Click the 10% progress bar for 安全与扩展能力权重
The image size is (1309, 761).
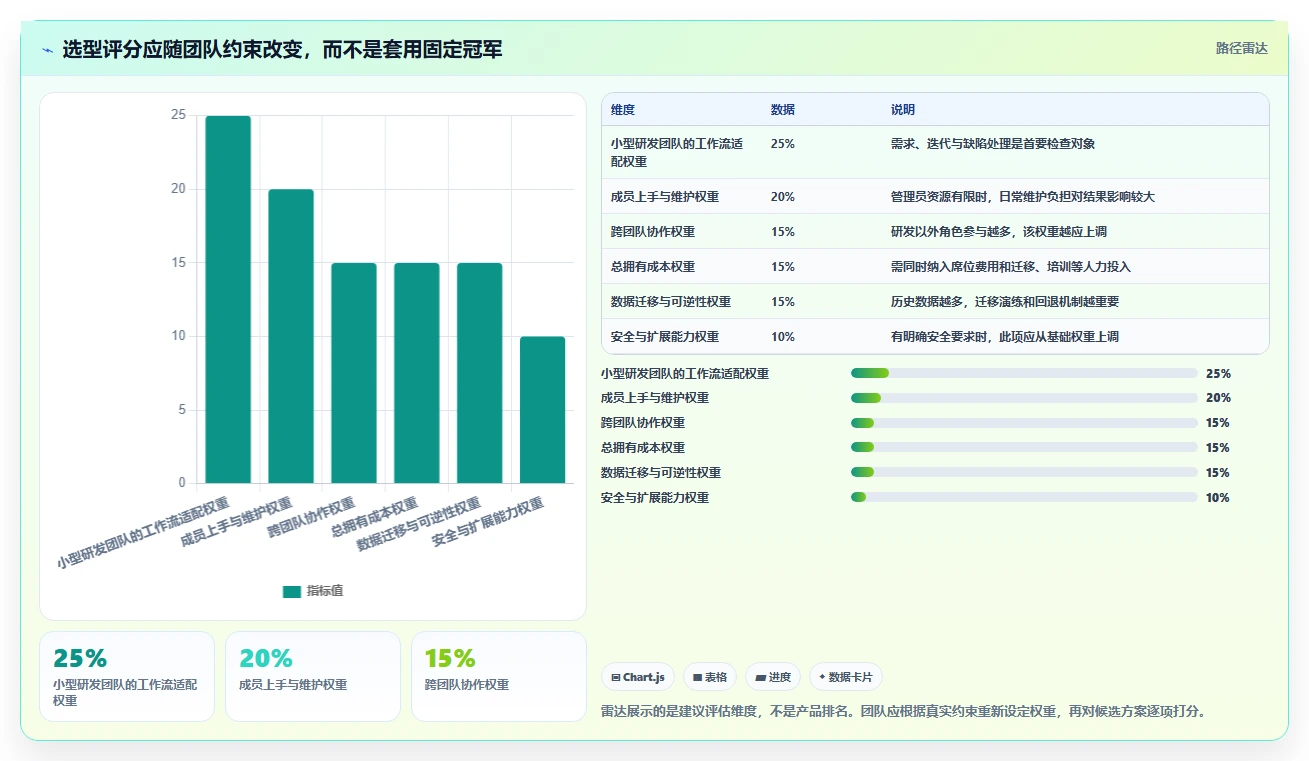1024,498
